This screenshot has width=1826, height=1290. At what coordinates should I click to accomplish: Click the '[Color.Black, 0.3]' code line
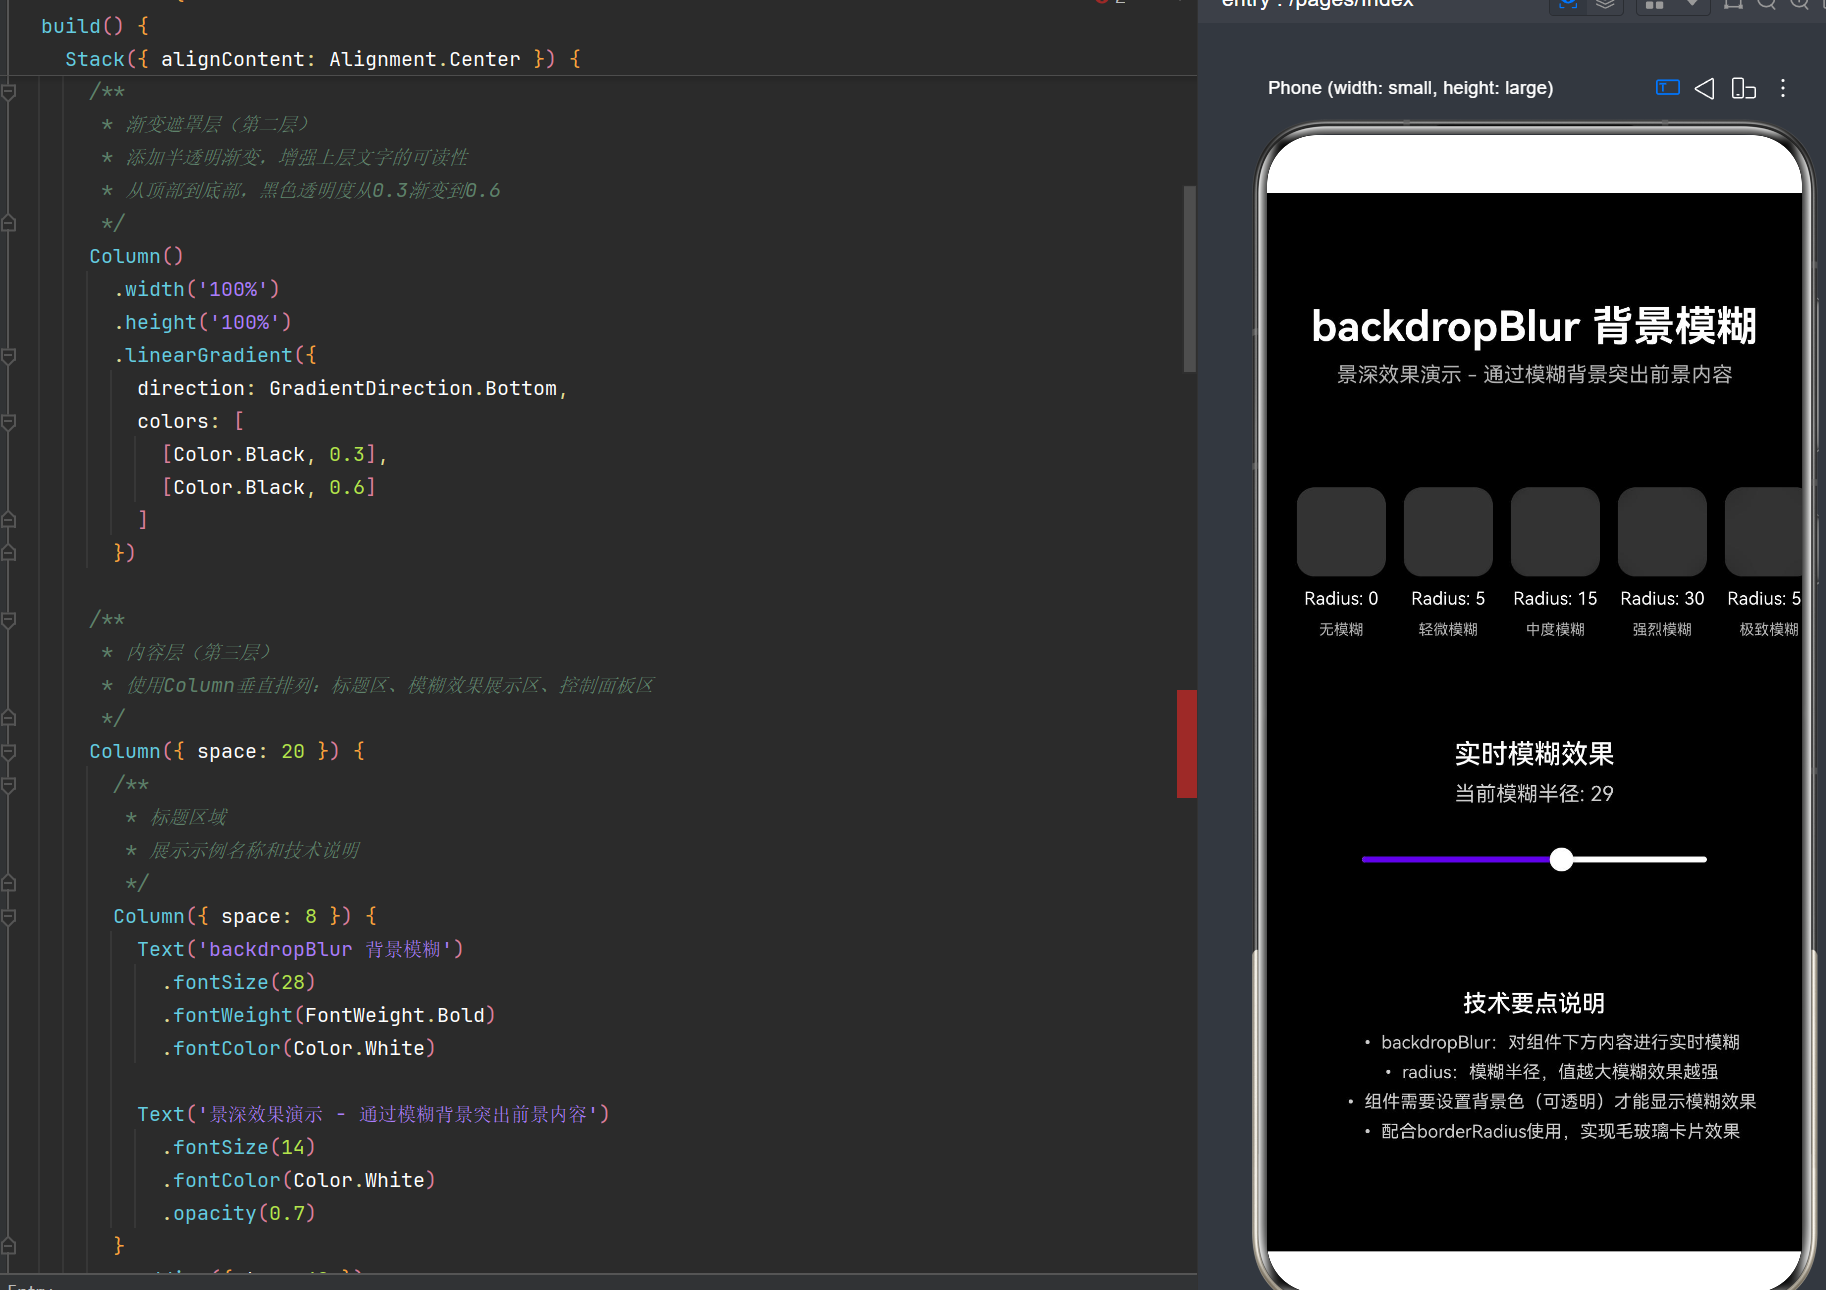pos(275,454)
